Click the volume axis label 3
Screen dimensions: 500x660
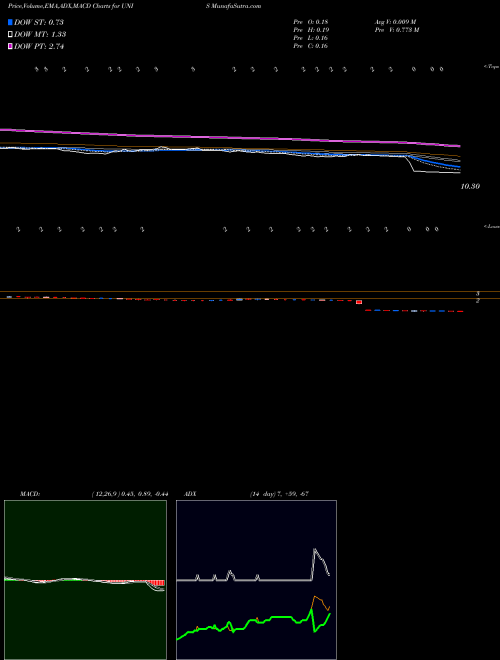[x=478, y=293]
